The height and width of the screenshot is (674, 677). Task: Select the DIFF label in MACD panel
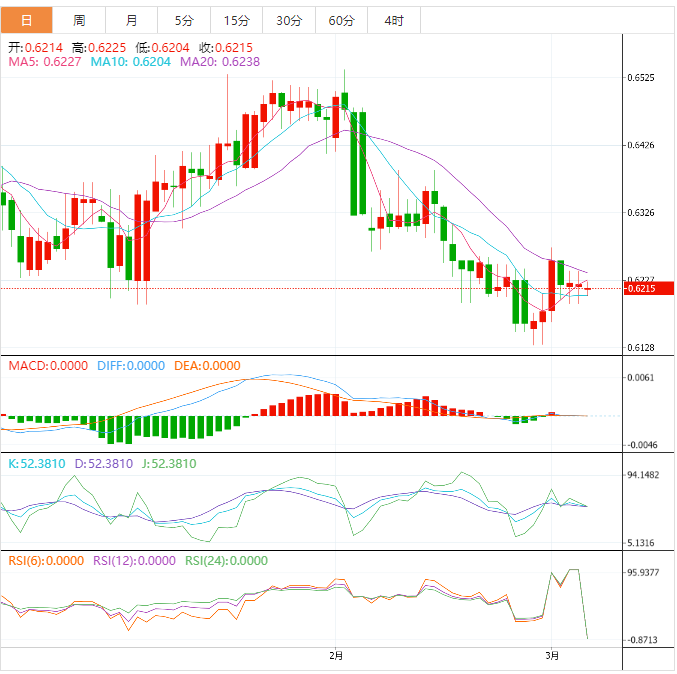coord(130,366)
